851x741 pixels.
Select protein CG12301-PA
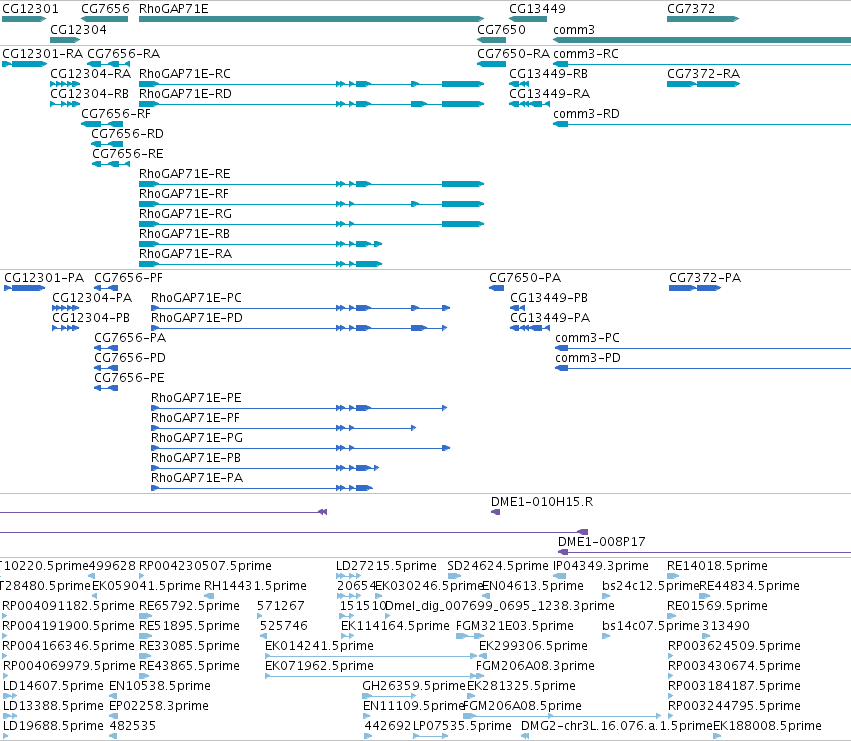[24, 288]
